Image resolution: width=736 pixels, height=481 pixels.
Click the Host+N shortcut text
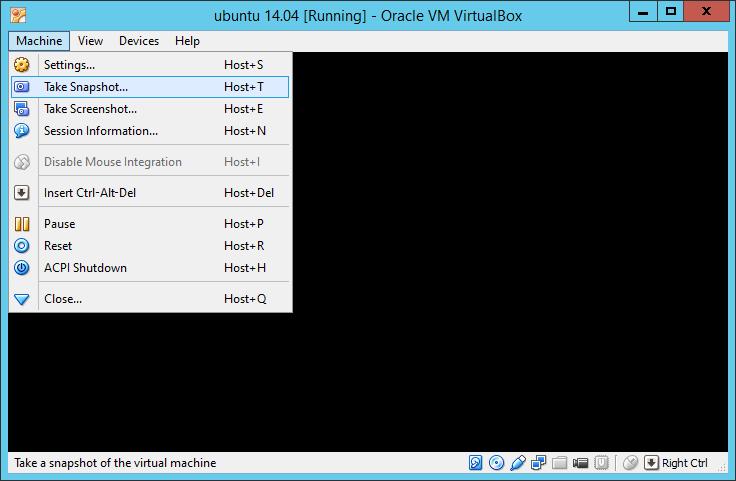[x=245, y=131]
